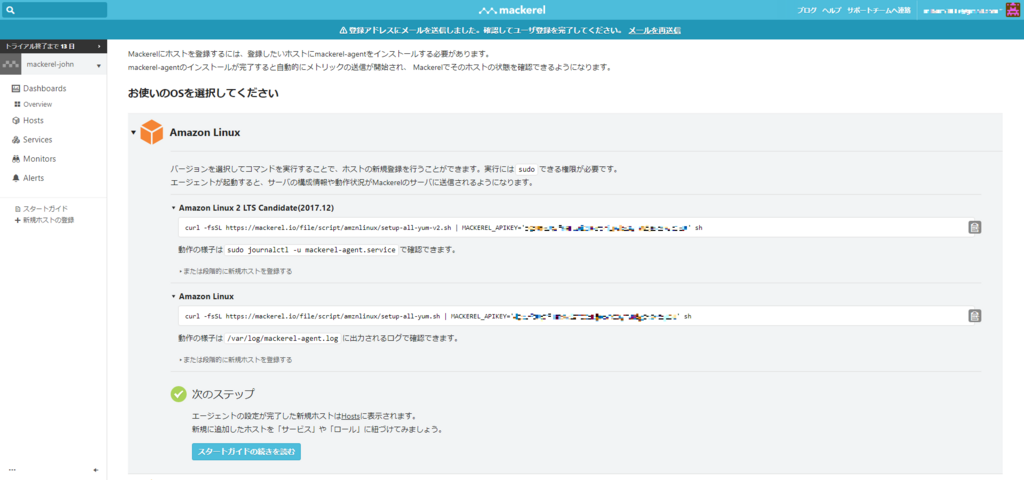Open Overview in sidebar

click(38, 104)
